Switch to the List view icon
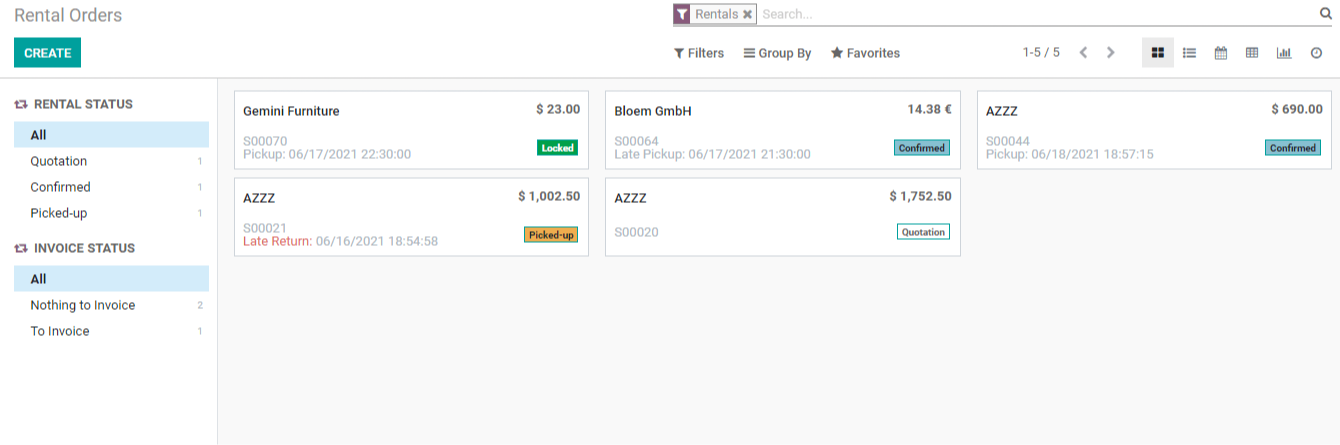 [x=1189, y=53]
